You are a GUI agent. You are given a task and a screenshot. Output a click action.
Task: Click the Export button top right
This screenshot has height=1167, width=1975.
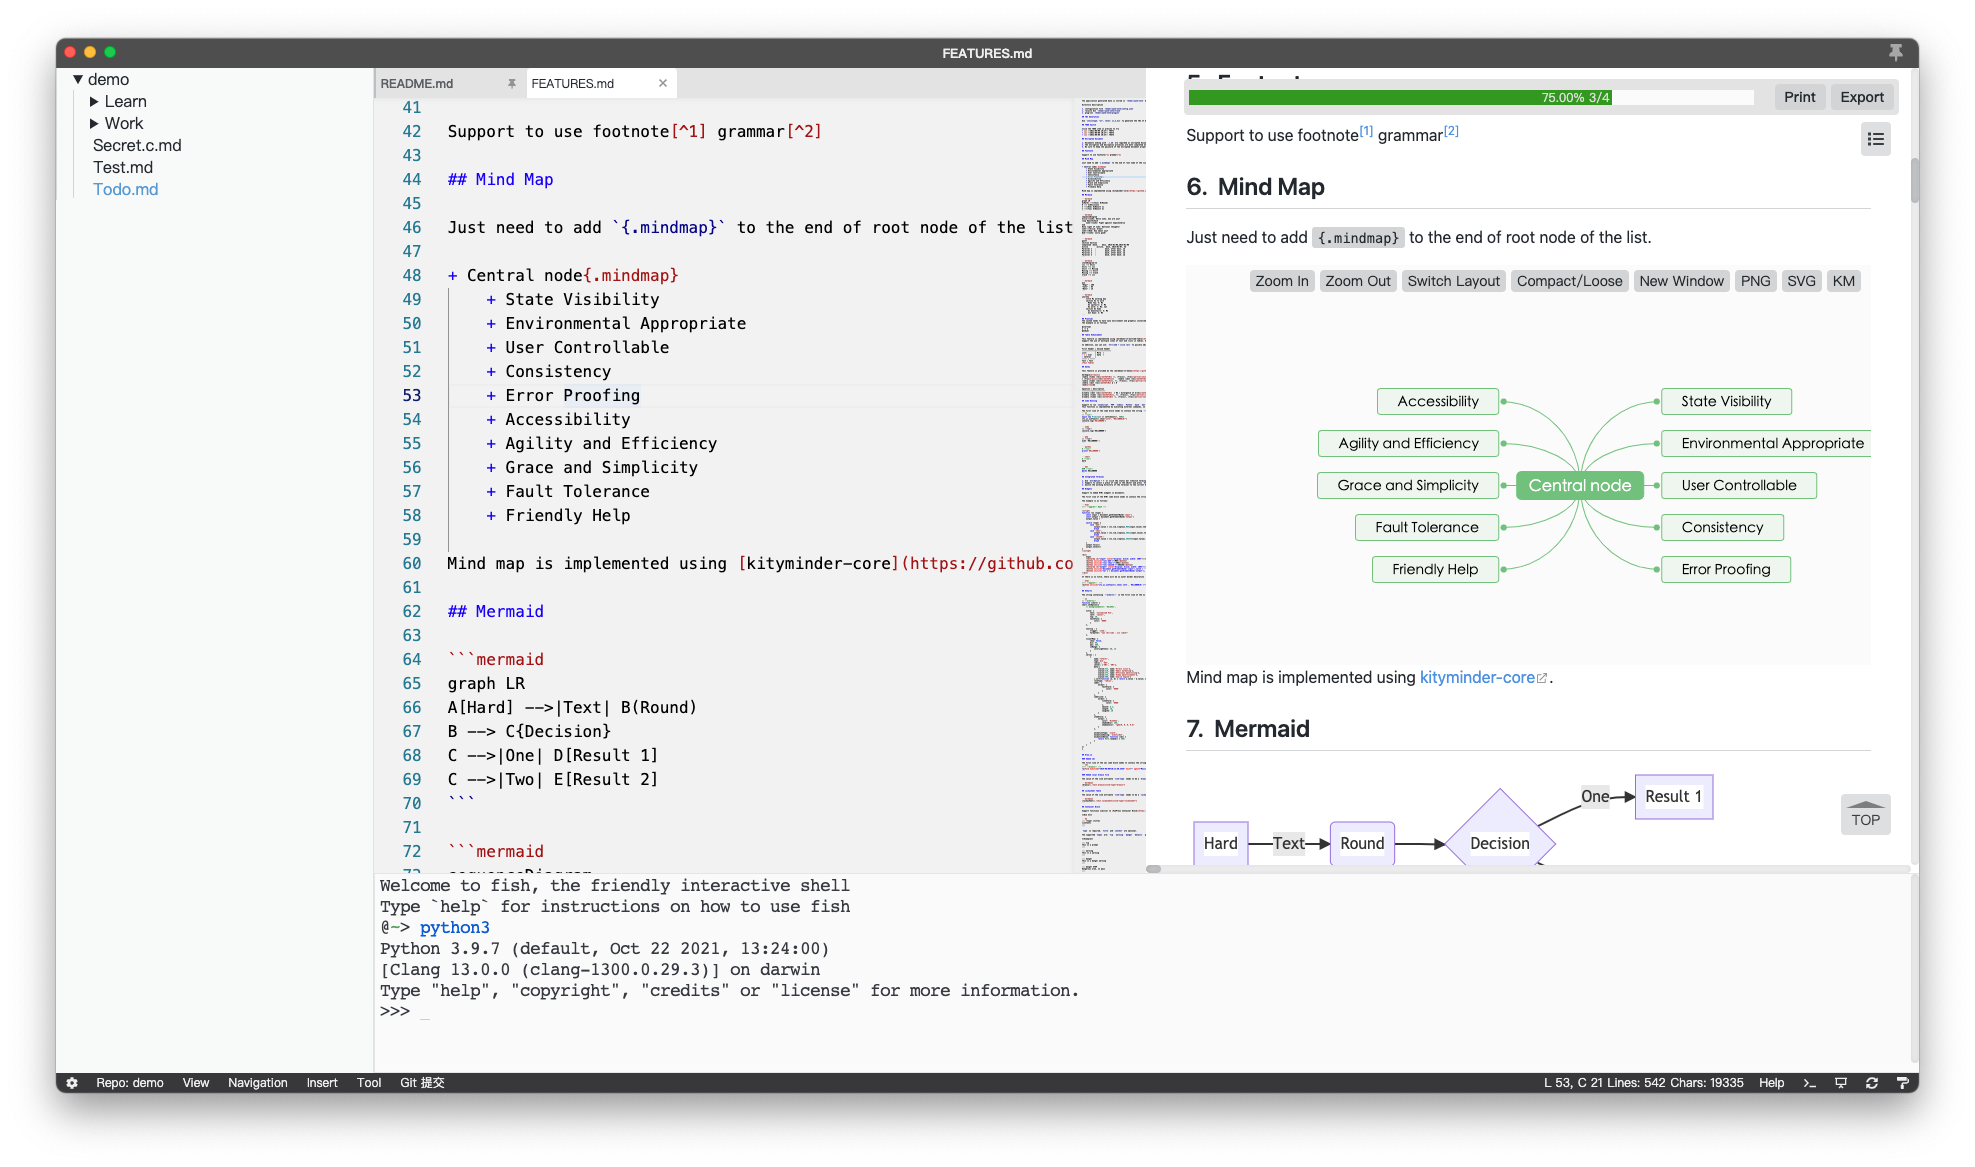click(1862, 97)
